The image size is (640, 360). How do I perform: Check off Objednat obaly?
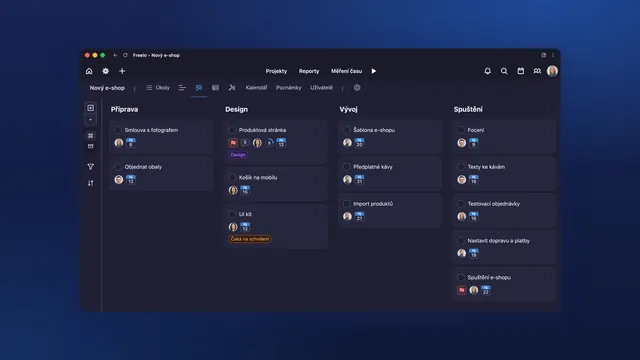118,167
